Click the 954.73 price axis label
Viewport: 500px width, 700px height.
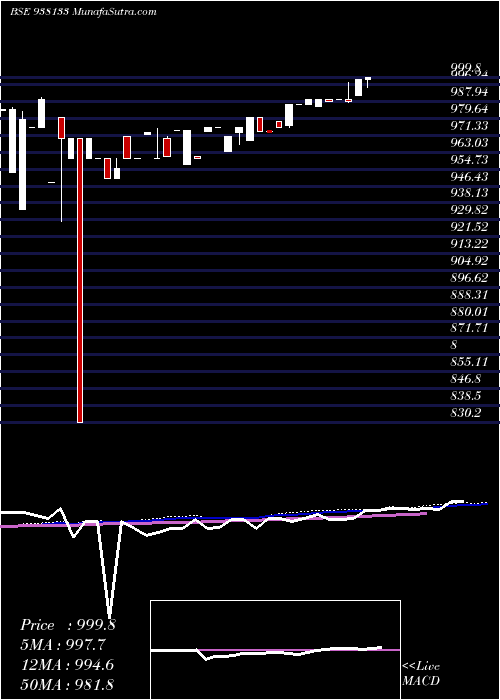pyautogui.click(x=469, y=160)
